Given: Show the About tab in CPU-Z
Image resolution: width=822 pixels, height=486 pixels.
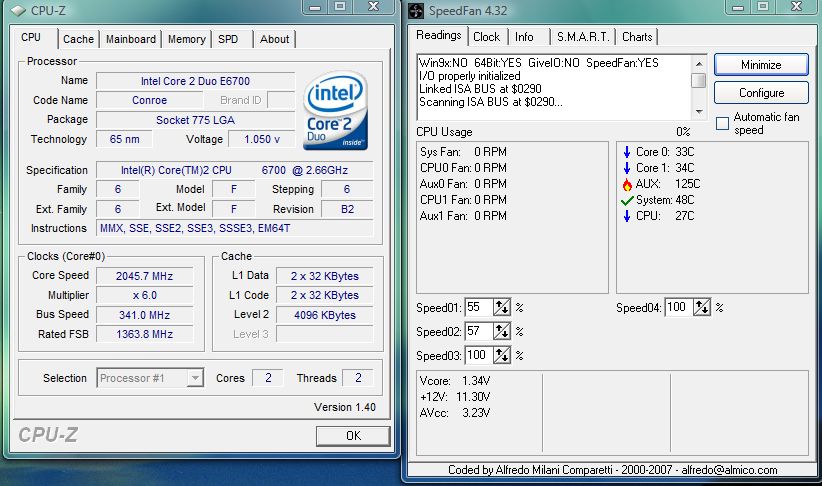Looking at the screenshot, I should coord(274,39).
